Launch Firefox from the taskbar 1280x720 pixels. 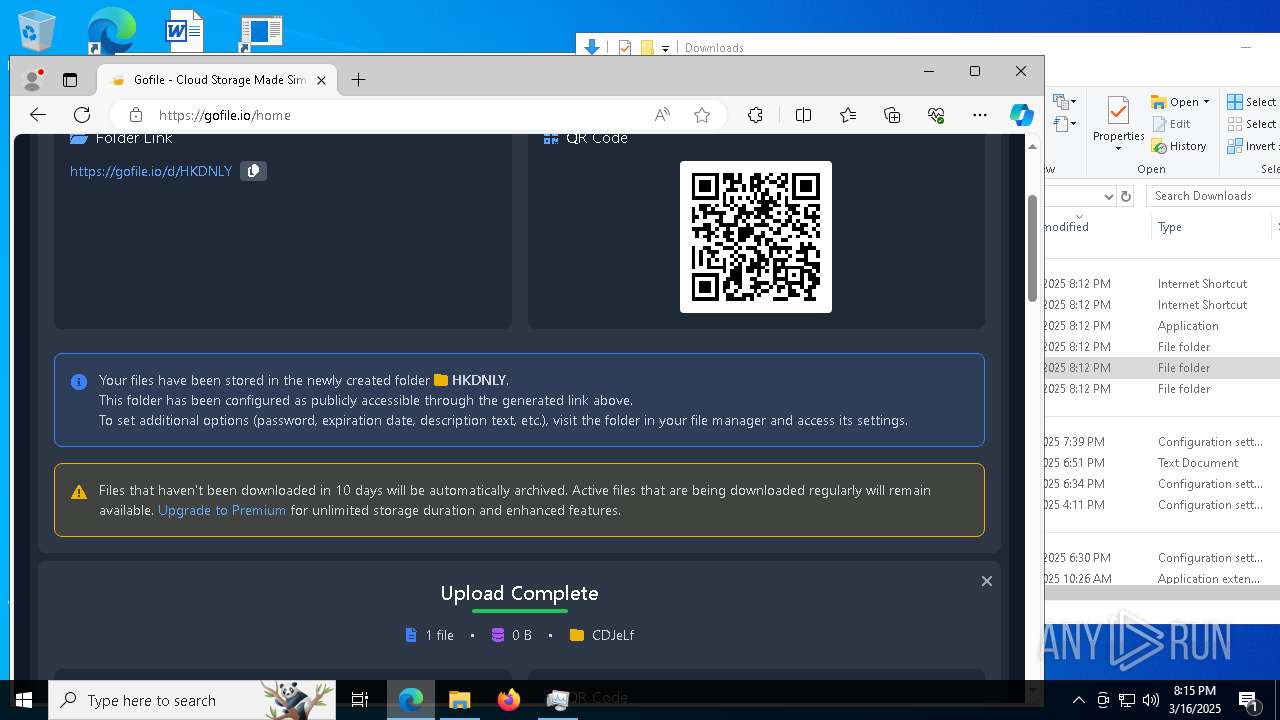(x=509, y=700)
